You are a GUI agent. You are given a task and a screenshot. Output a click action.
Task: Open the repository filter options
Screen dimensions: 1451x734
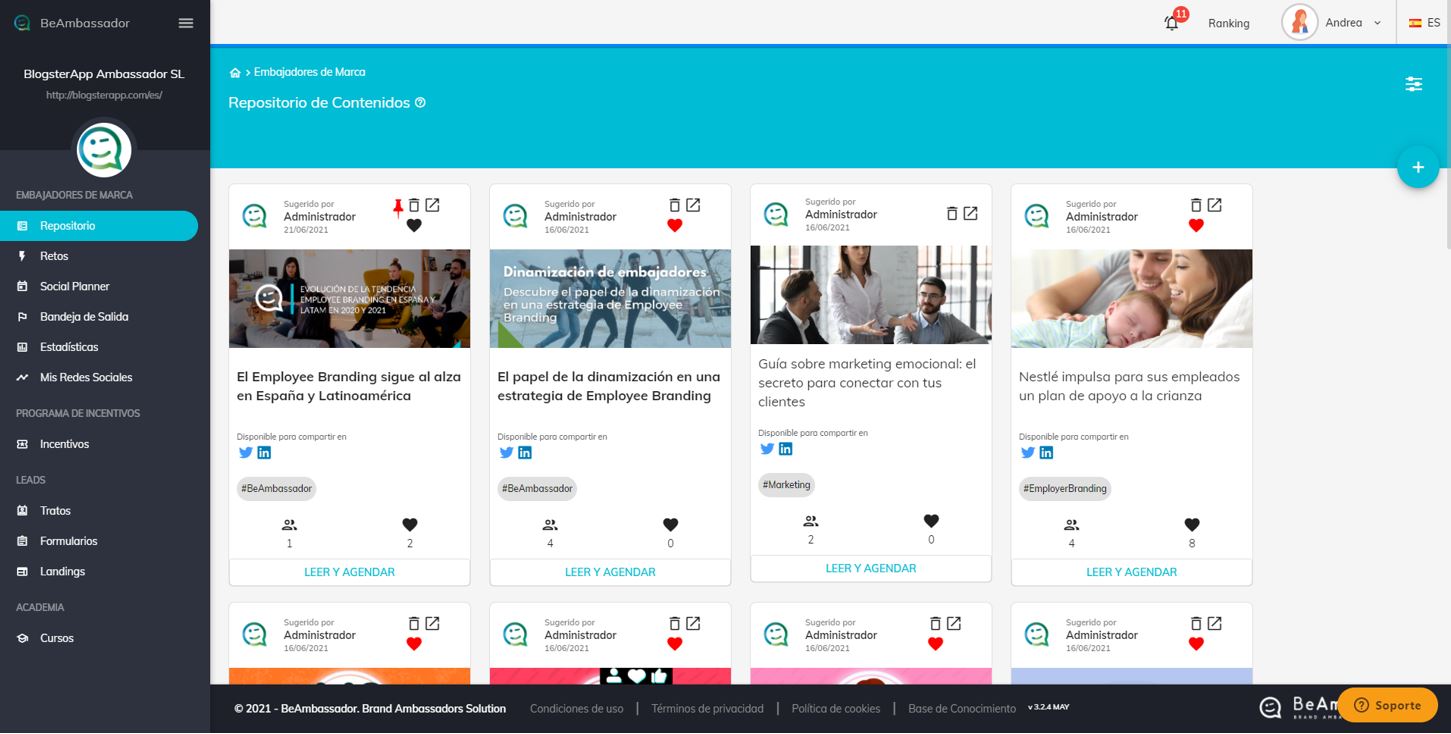tap(1413, 84)
